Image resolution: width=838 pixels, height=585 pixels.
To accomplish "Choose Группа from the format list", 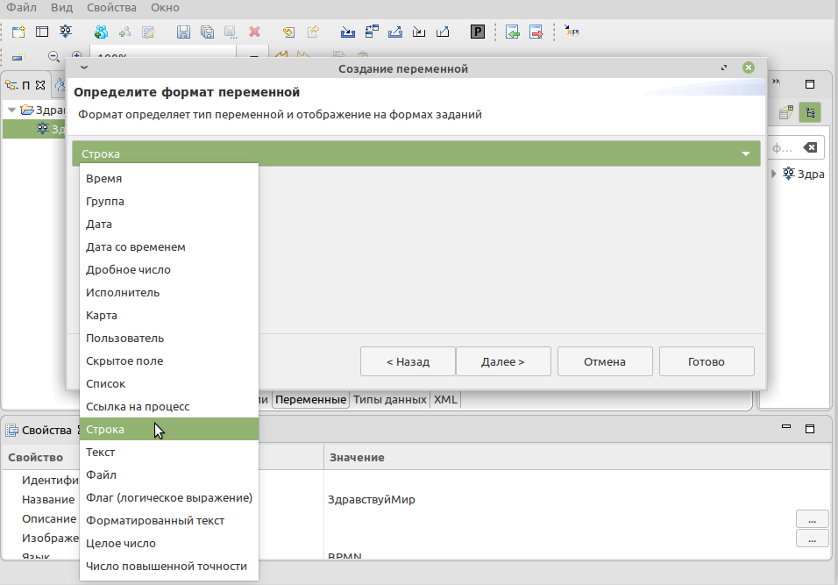I will pos(169,201).
